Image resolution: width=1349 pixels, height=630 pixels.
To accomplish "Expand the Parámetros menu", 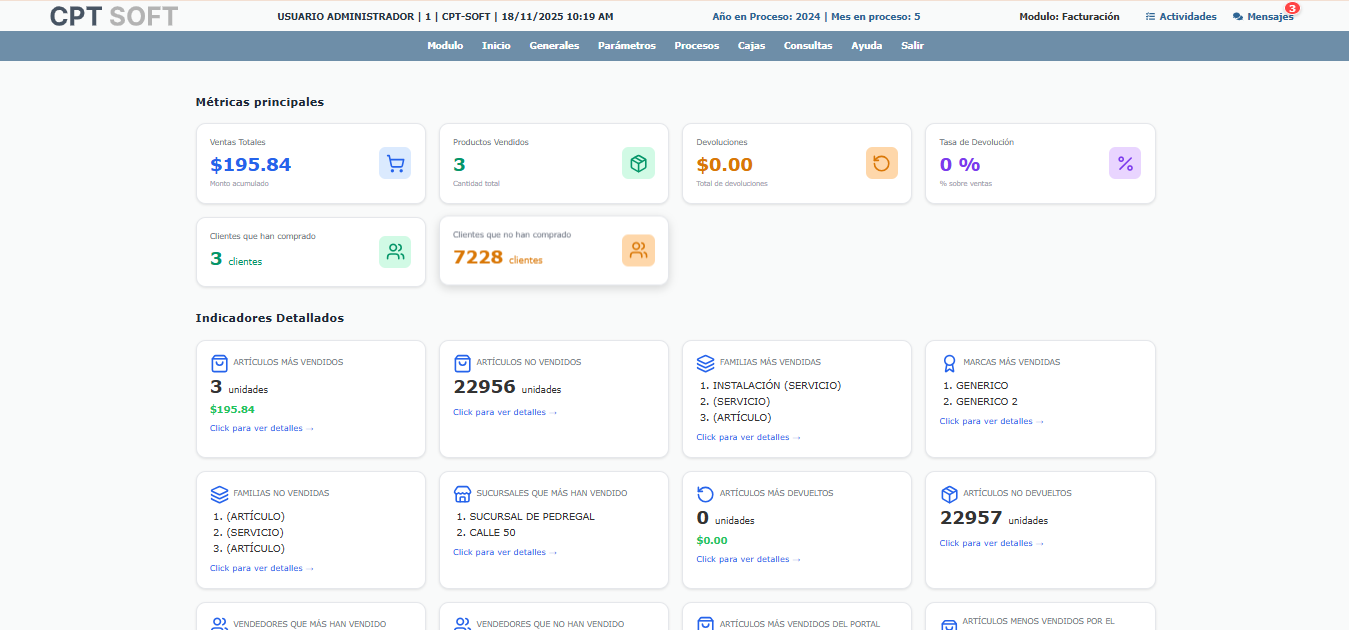I will [x=627, y=45].
